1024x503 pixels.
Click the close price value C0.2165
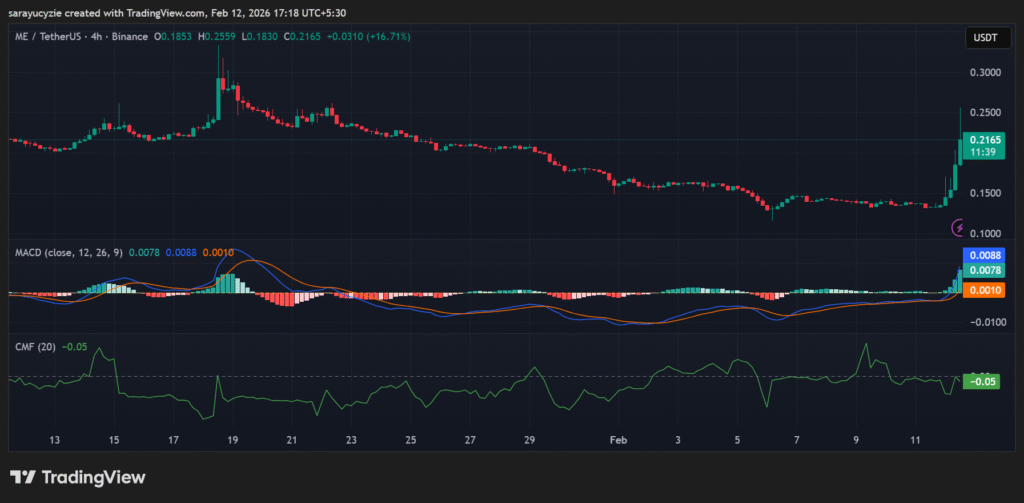(x=303, y=37)
